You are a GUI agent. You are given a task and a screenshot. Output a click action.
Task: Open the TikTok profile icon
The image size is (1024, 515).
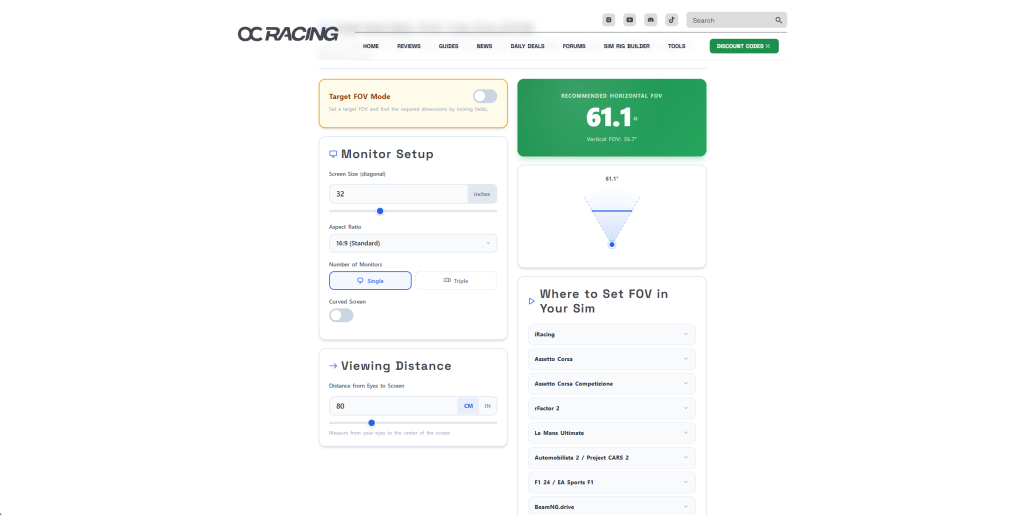pyautogui.click(x=672, y=20)
